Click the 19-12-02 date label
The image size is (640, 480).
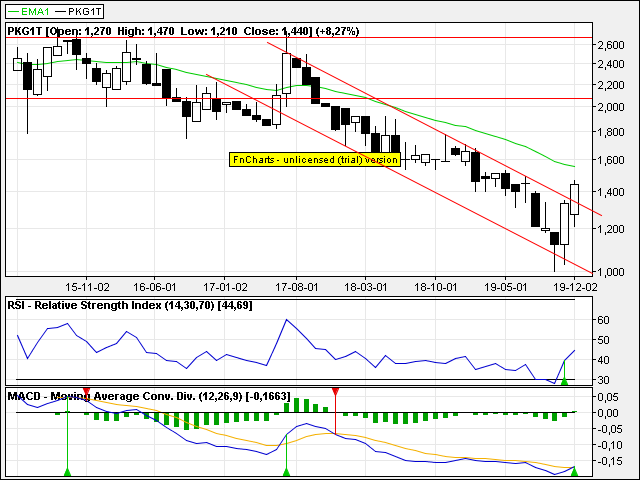tap(576, 287)
